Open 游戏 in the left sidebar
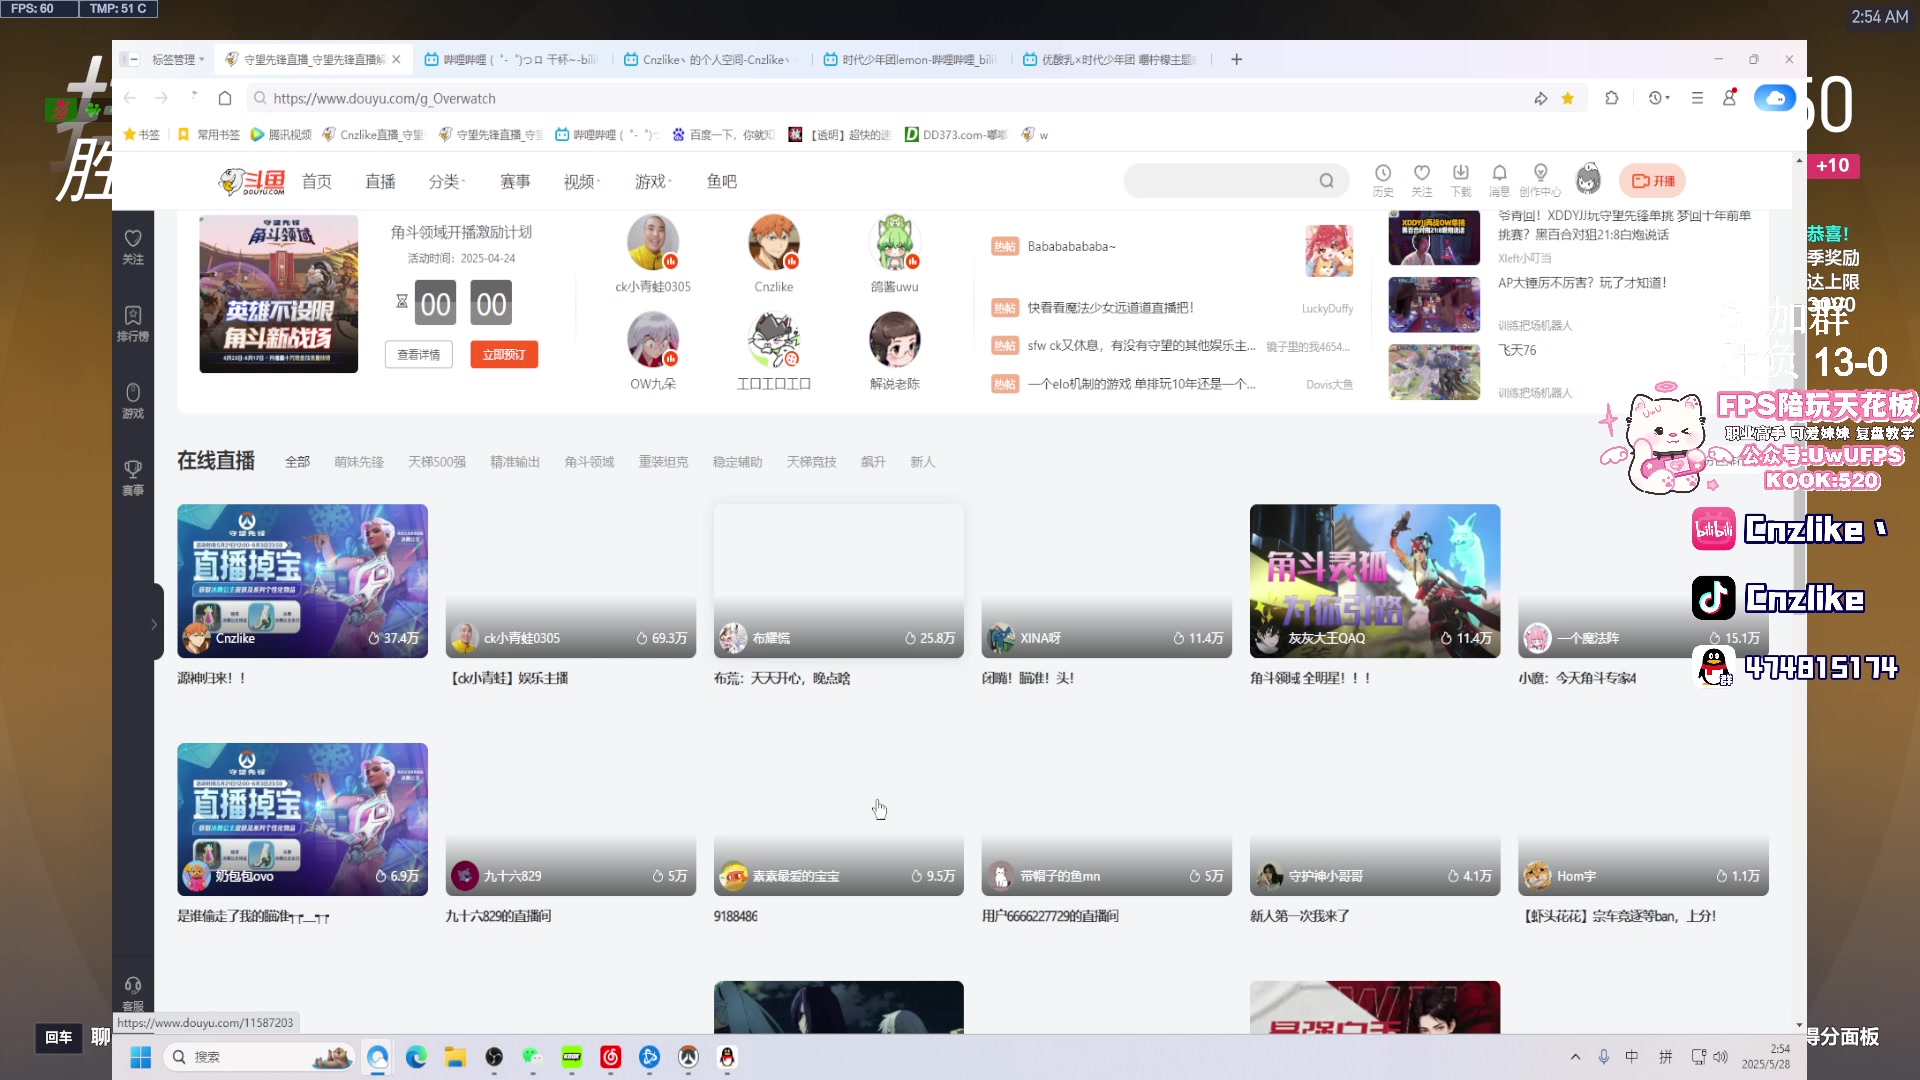1920x1080 pixels. 133,401
